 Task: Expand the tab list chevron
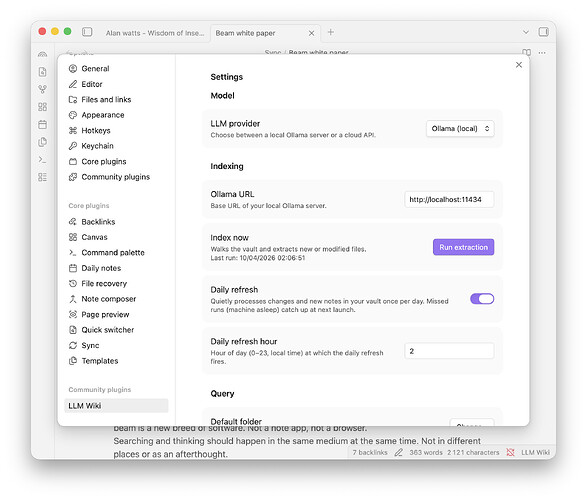coord(525,32)
